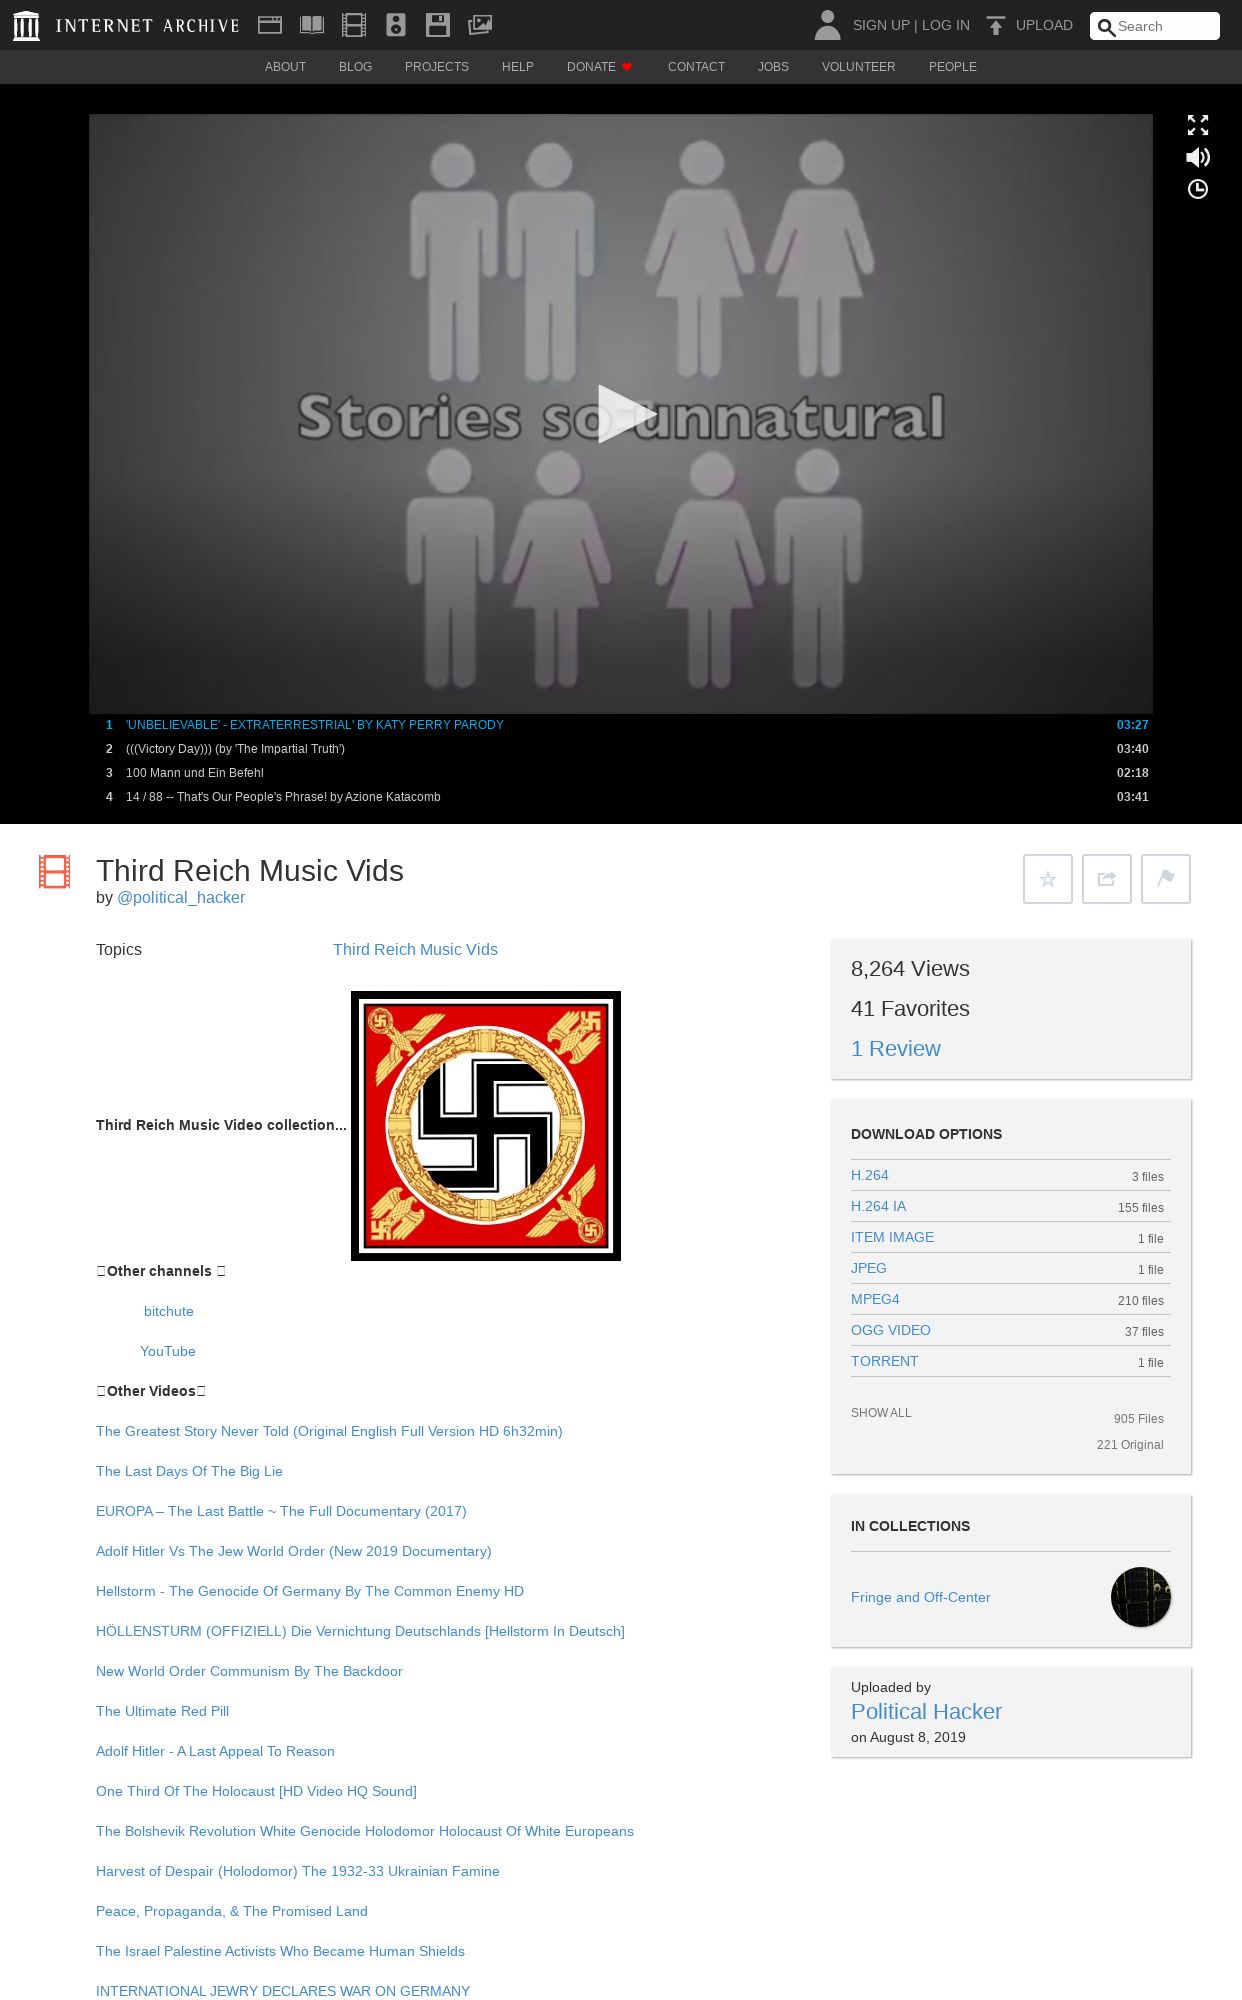Enter fullscreen with expand arrows icon
This screenshot has height=2000, width=1242.
(x=1198, y=125)
